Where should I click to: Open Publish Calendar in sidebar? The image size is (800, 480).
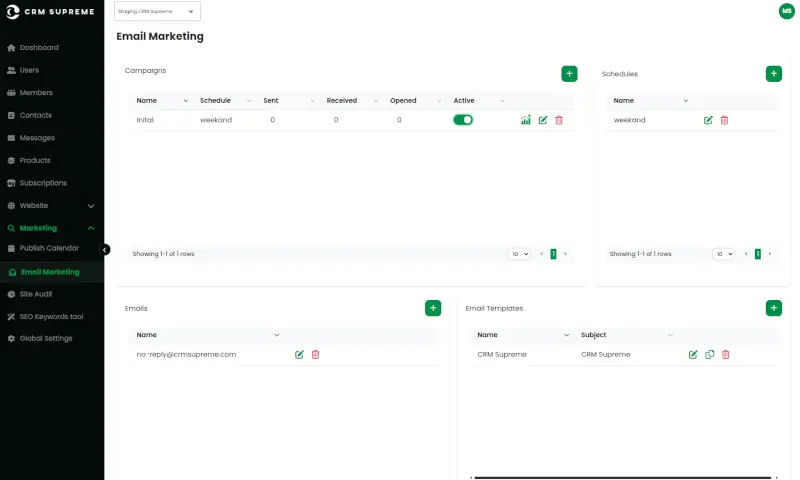(x=43, y=248)
